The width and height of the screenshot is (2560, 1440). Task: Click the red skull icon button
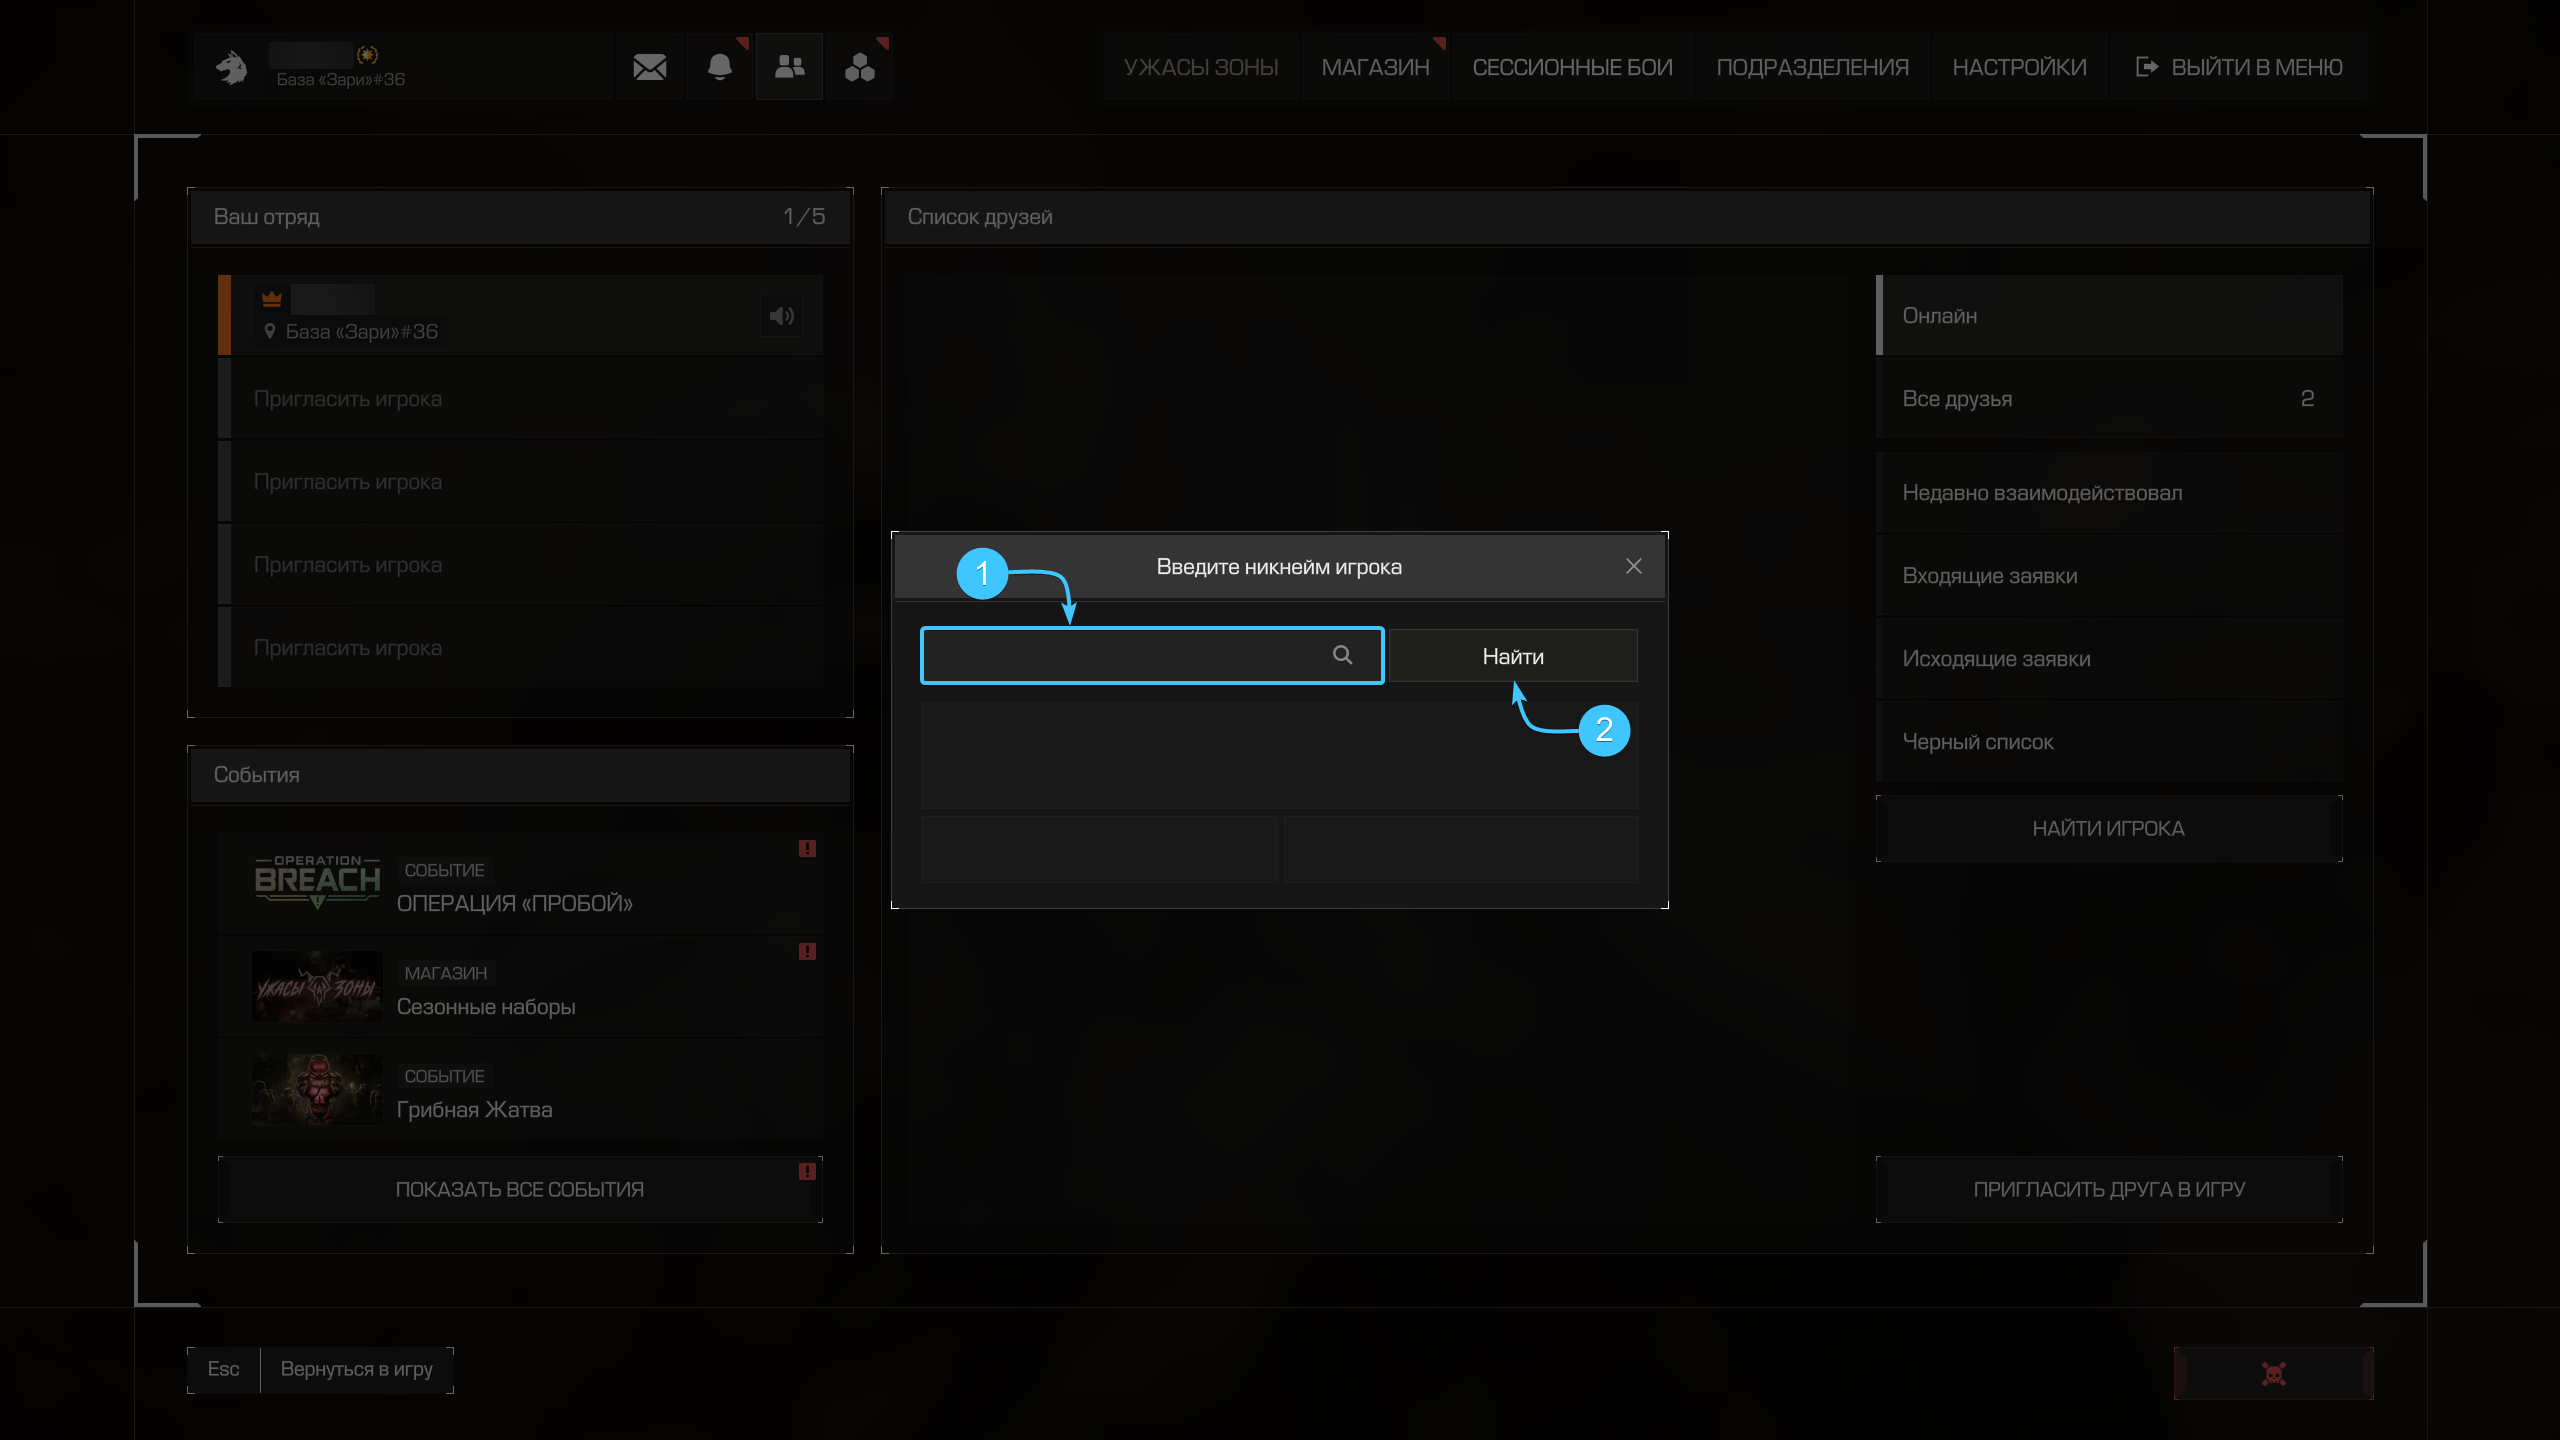(2273, 1374)
